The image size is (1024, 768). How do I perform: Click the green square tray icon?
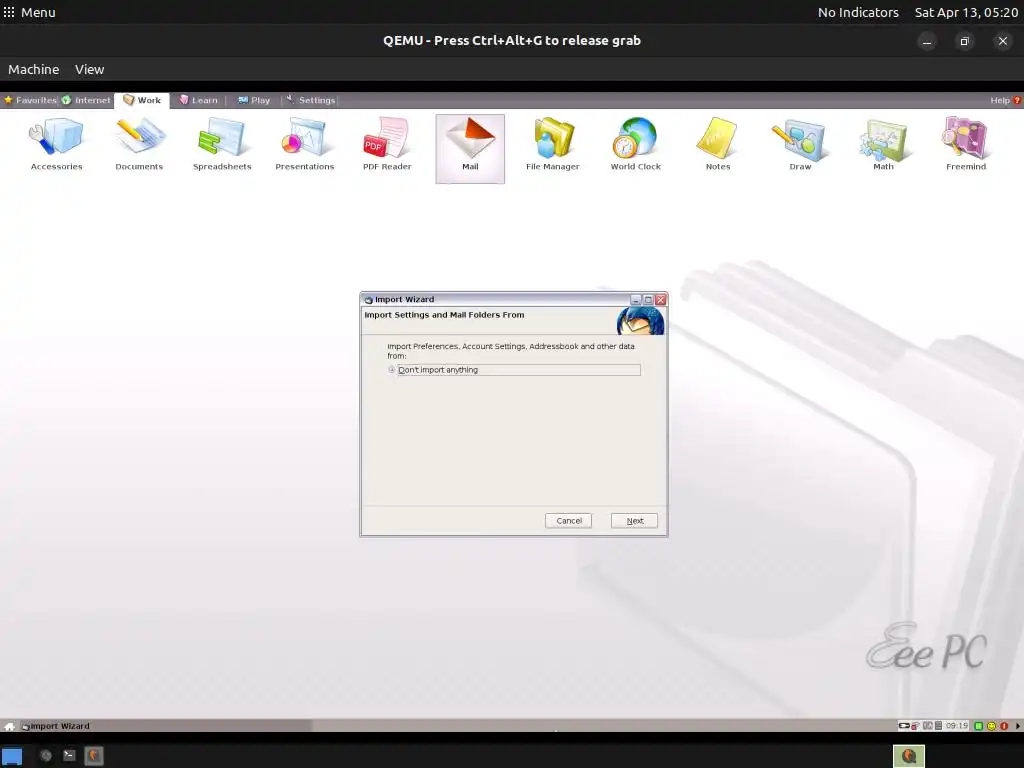pyautogui.click(x=978, y=726)
